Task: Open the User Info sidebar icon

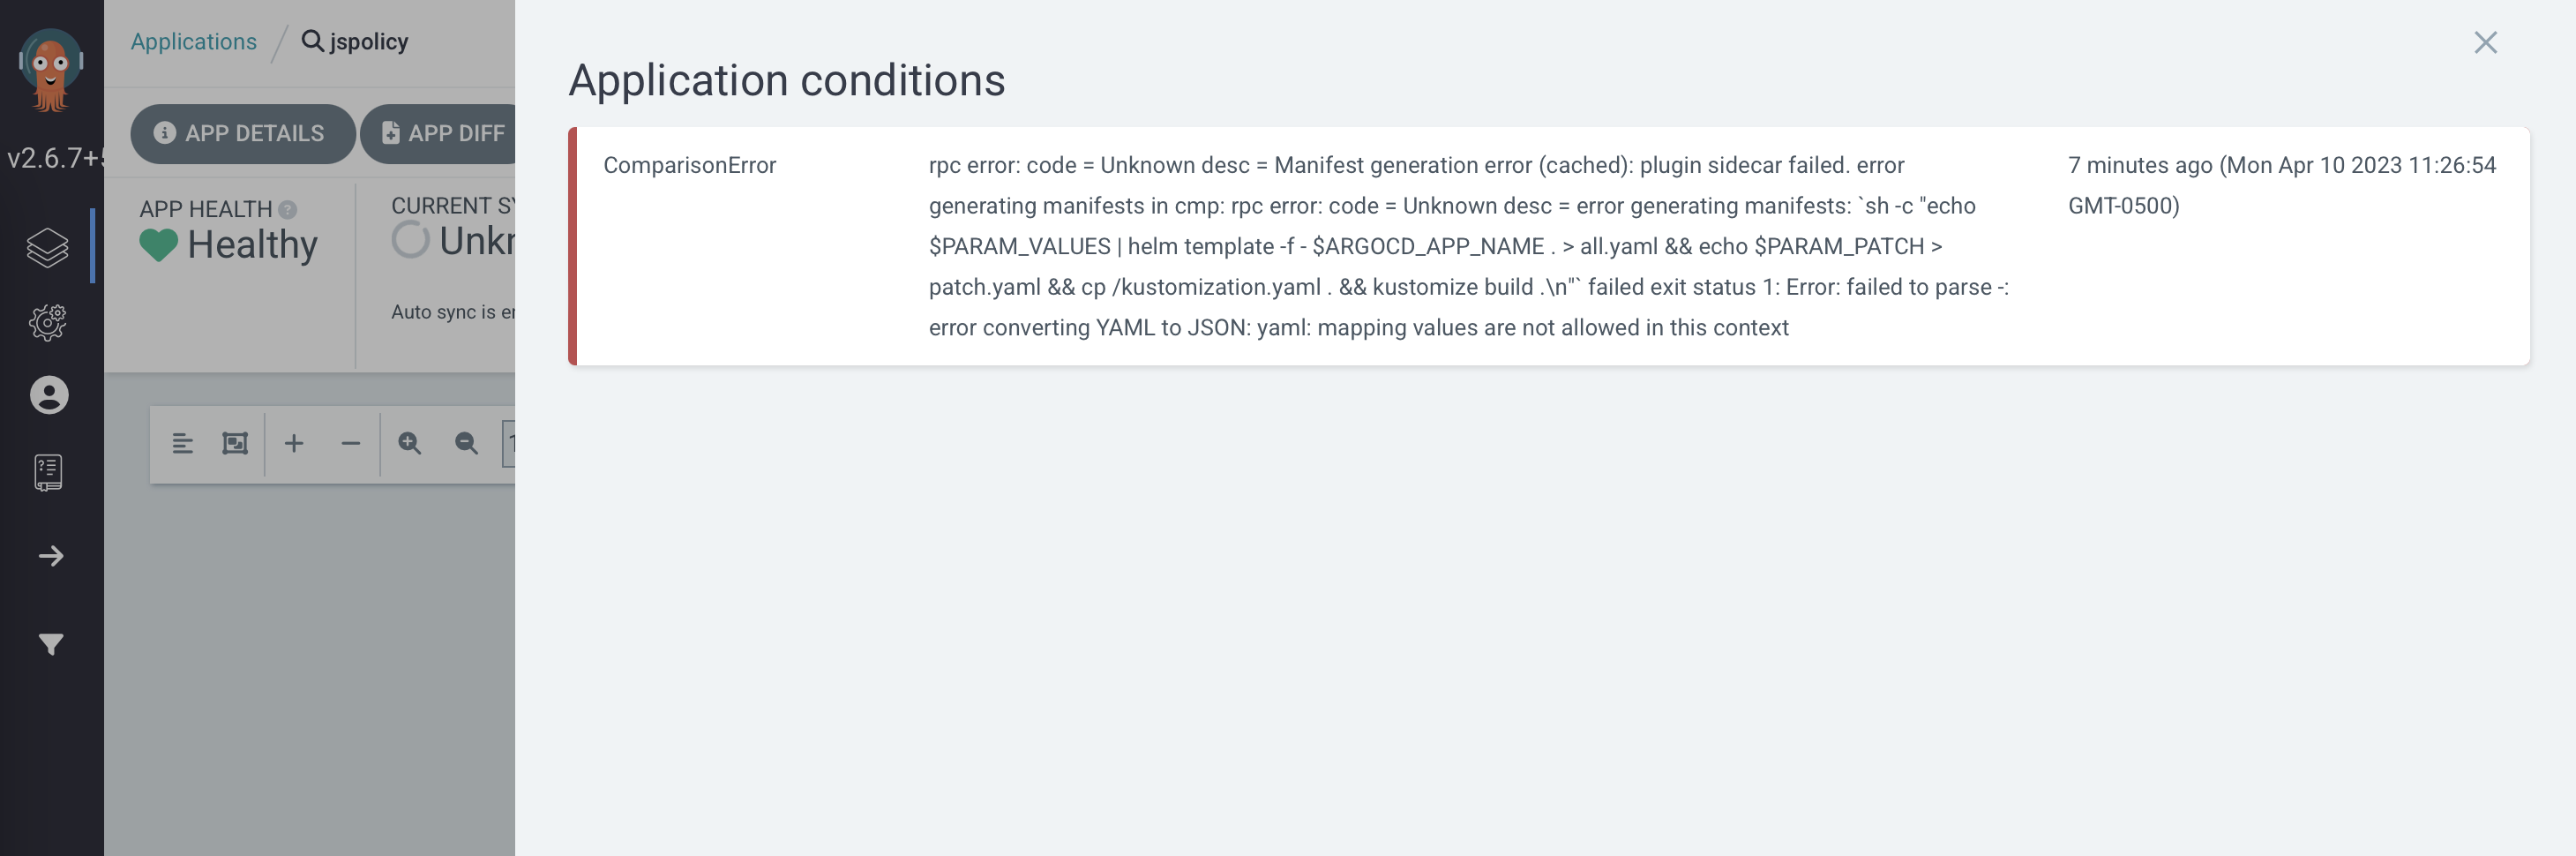Action: point(47,395)
